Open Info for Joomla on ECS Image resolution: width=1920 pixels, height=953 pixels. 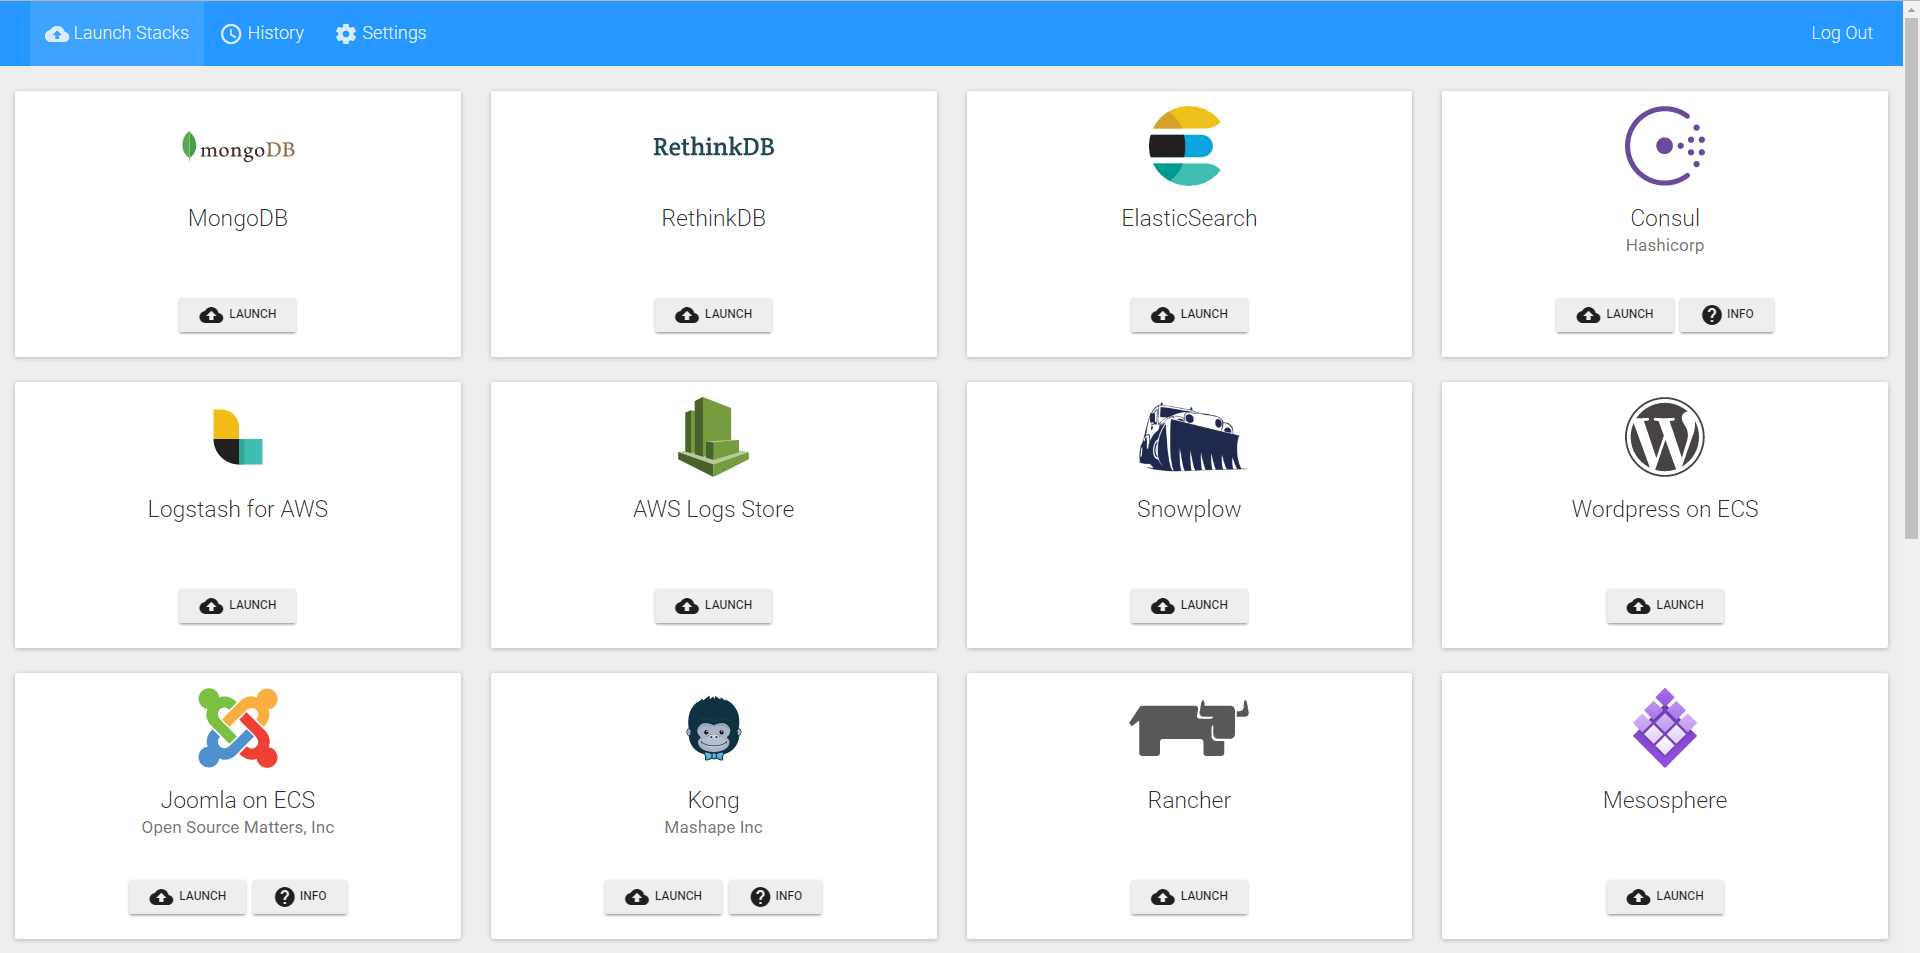click(300, 896)
